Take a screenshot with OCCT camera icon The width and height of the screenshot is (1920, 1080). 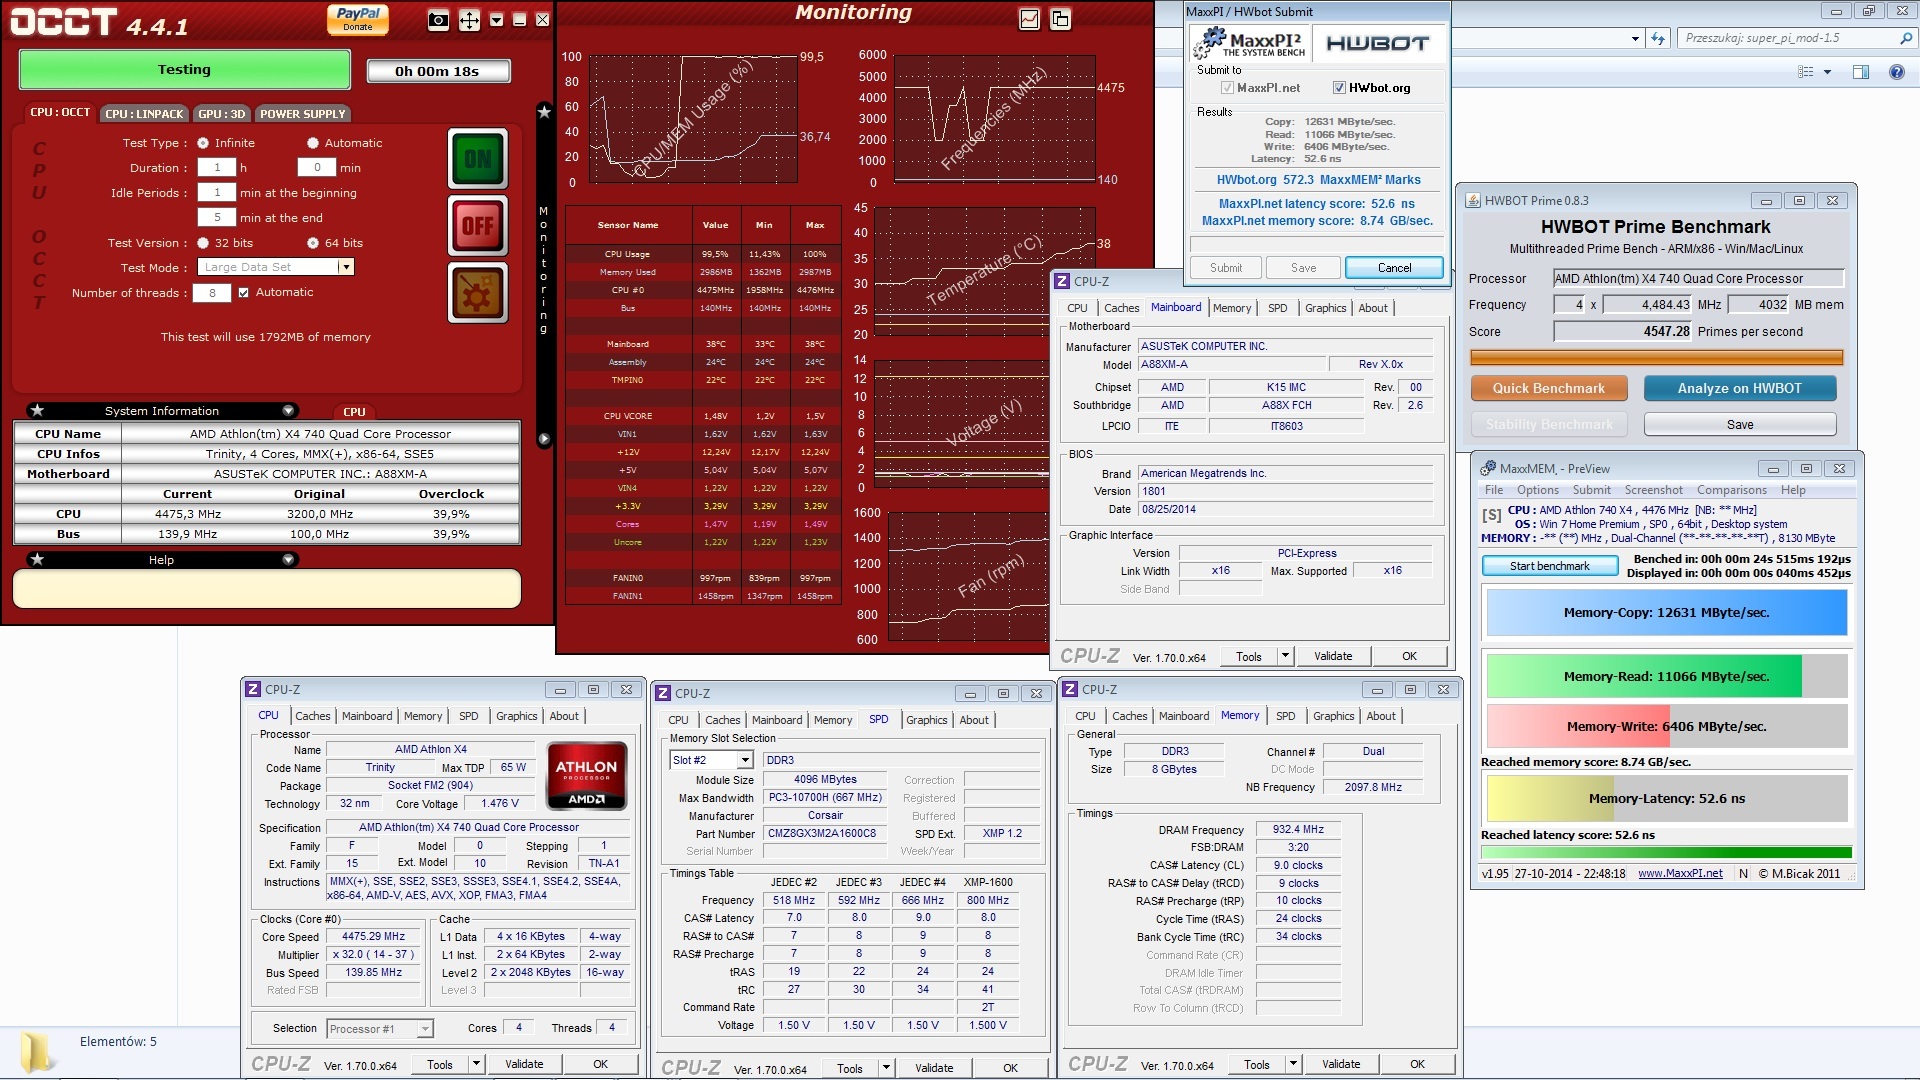438,20
